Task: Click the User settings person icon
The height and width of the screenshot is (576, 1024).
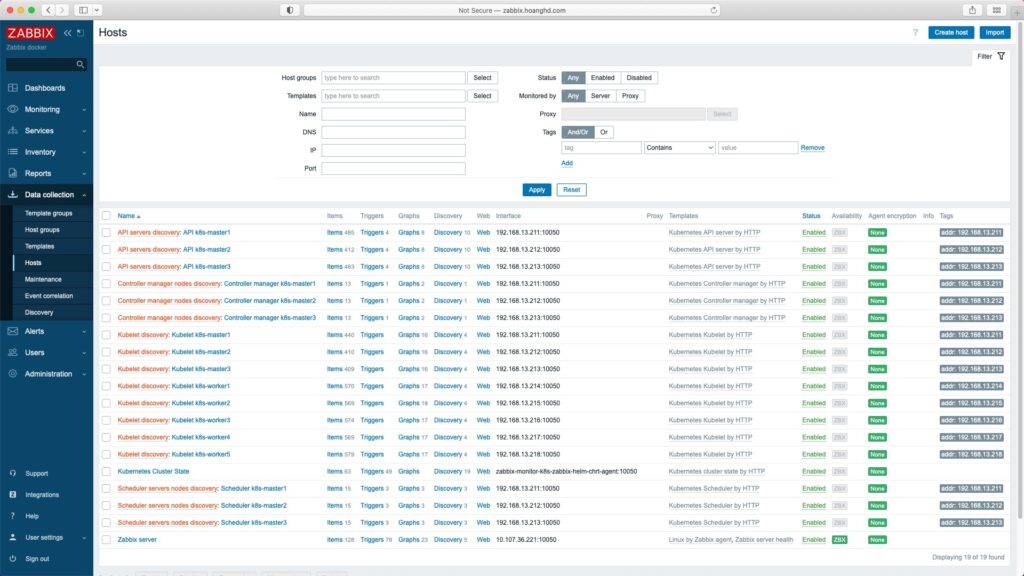Action: tap(12, 537)
